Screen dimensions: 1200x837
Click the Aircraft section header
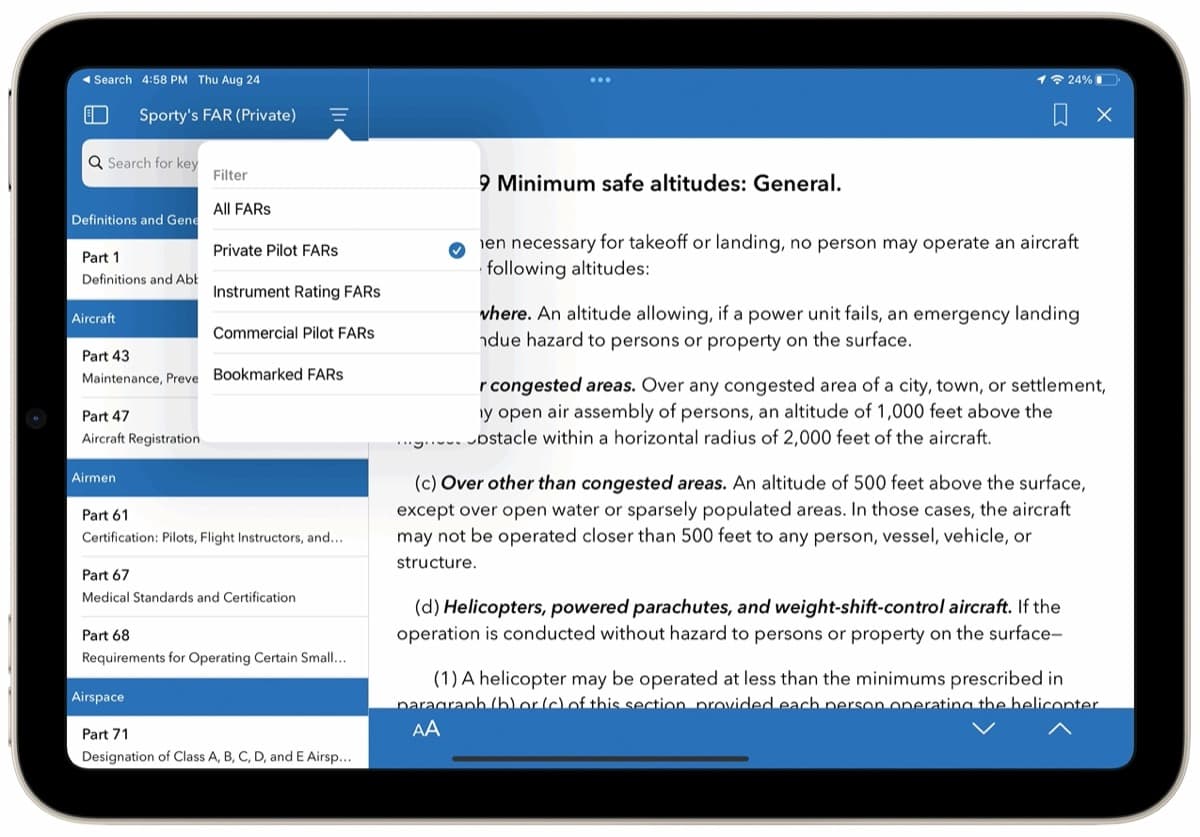[133, 318]
